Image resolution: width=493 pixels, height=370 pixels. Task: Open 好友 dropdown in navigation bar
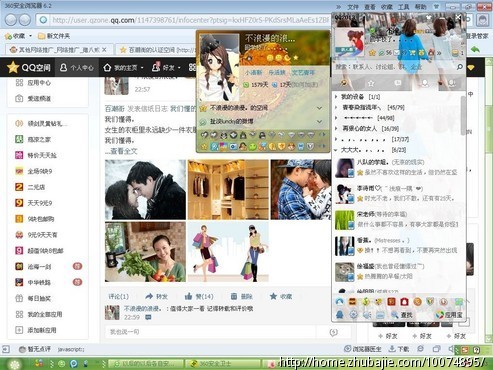[x=166, y=68]
